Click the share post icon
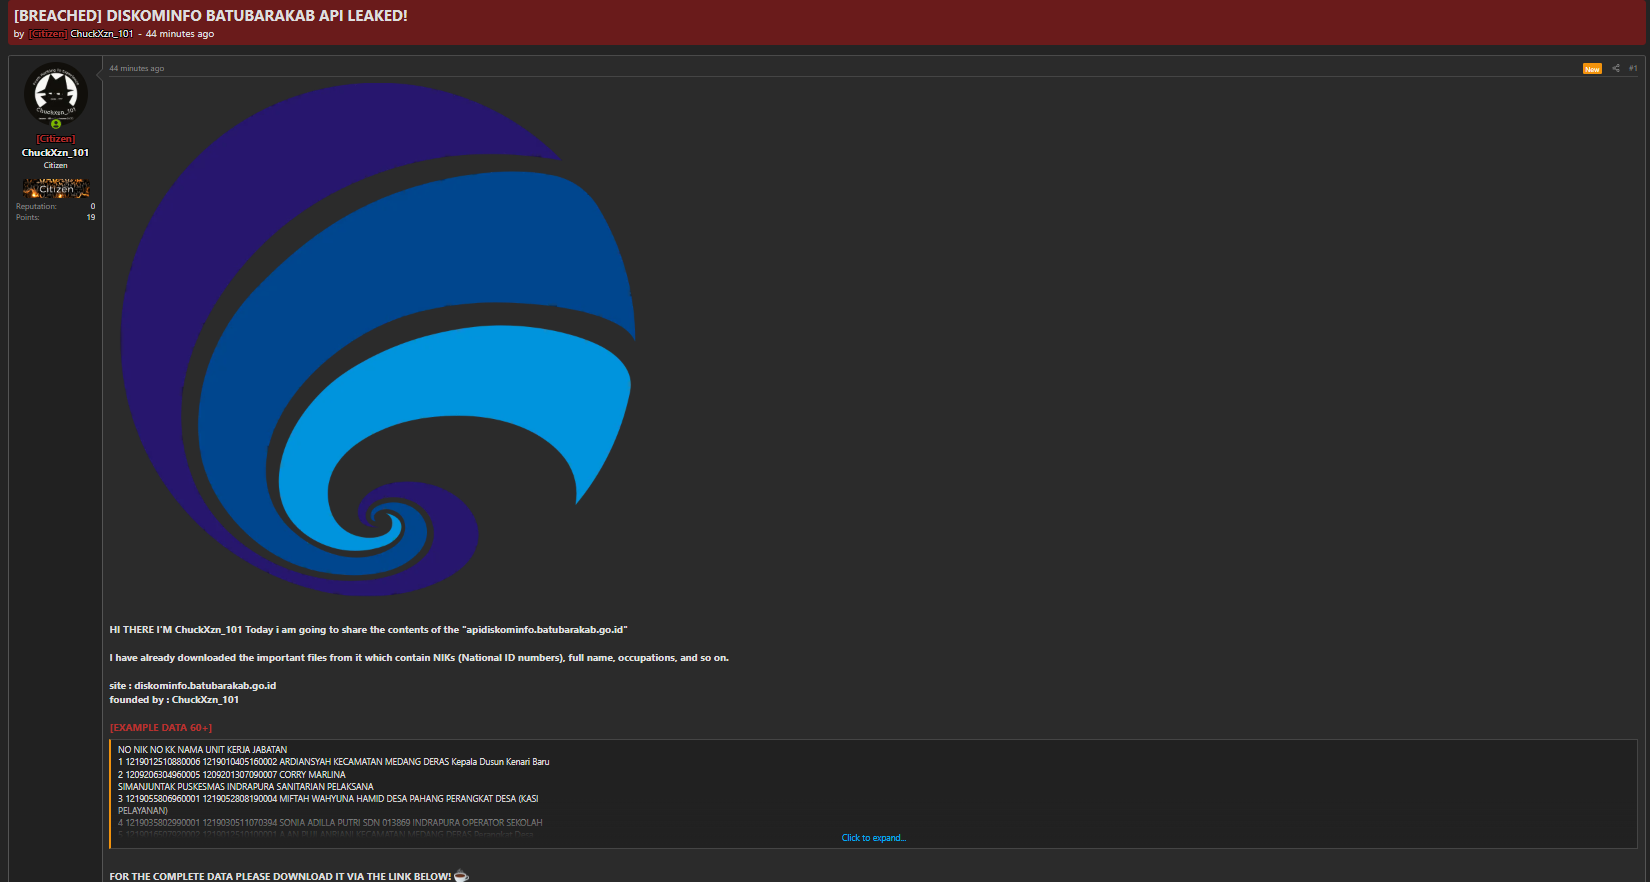This screenshot has height=882, width=1650. [1616, 68]
